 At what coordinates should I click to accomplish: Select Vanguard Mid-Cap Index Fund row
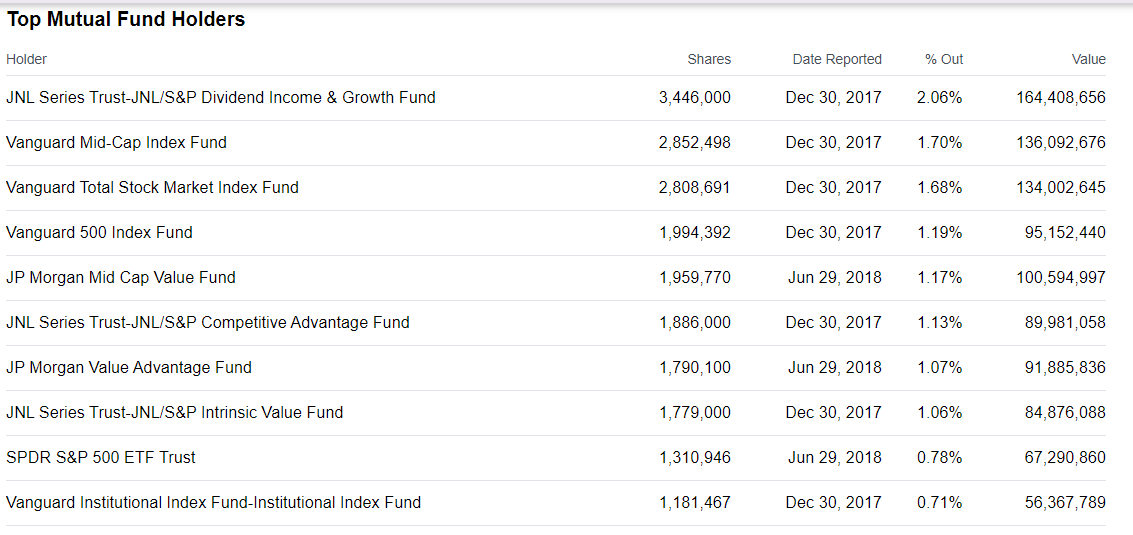point(116,143)
